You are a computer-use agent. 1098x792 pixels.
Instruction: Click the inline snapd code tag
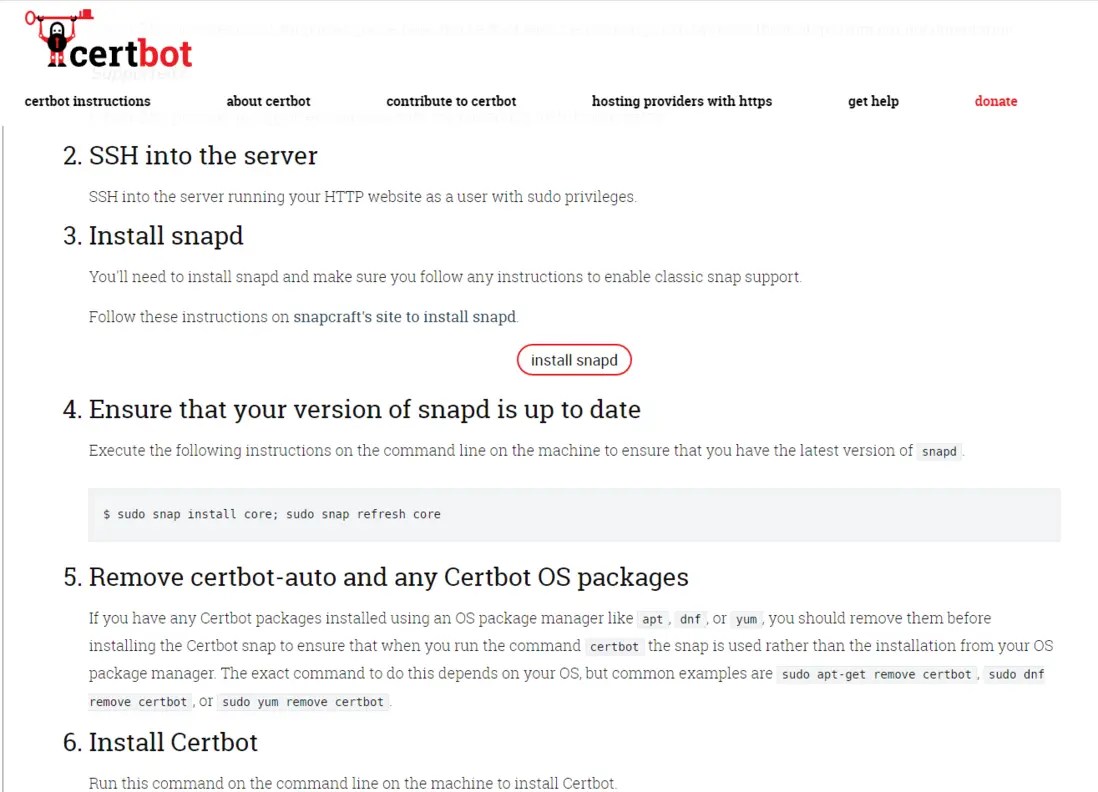pos(938,452)
